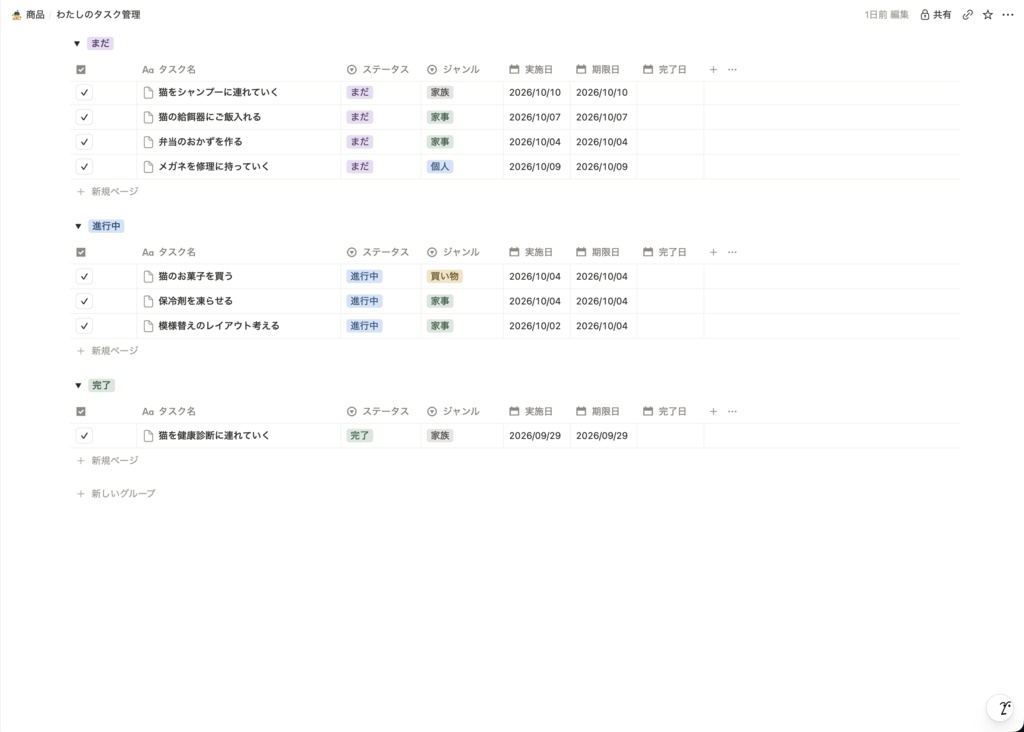Screen dimensions: 1024x732
Task: Copy the page link using the link icon
Action: coord(968,14)
